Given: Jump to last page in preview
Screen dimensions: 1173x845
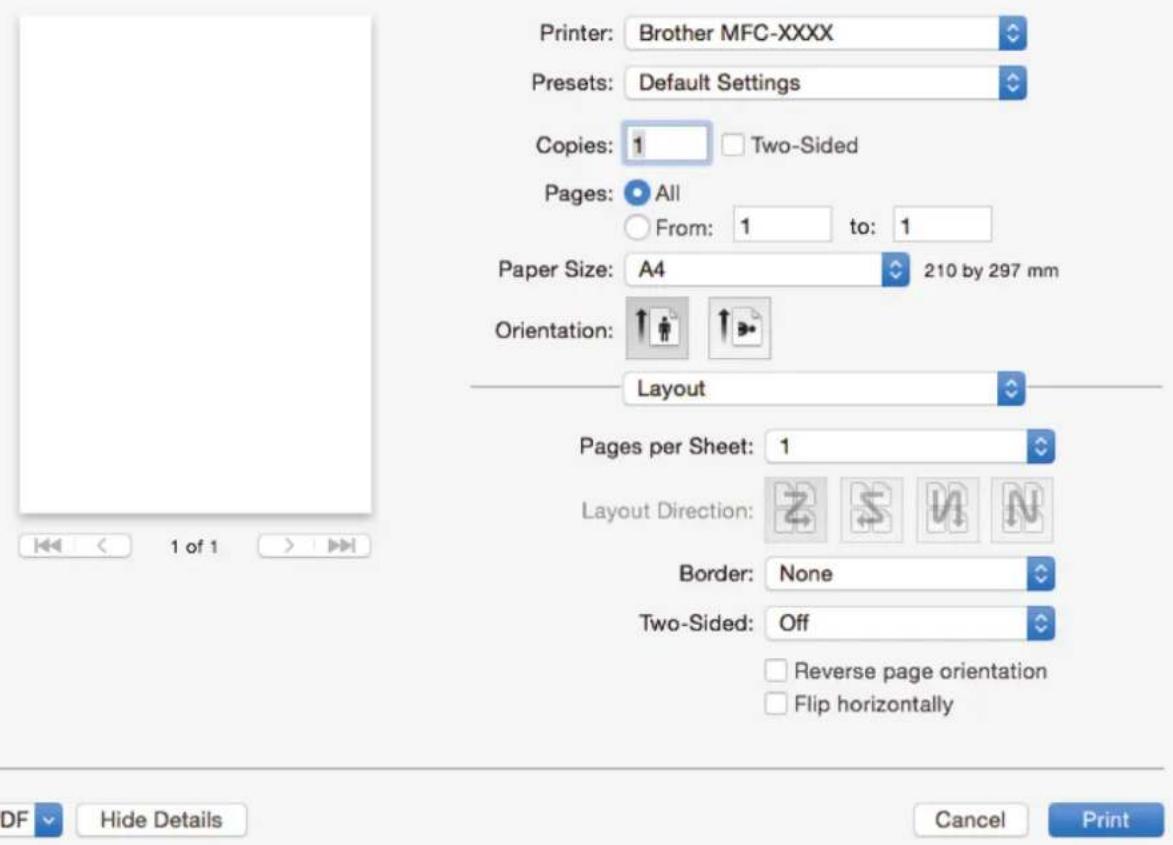Looking at the screenshot, I should pyautogui.click(x=342, y=546).
